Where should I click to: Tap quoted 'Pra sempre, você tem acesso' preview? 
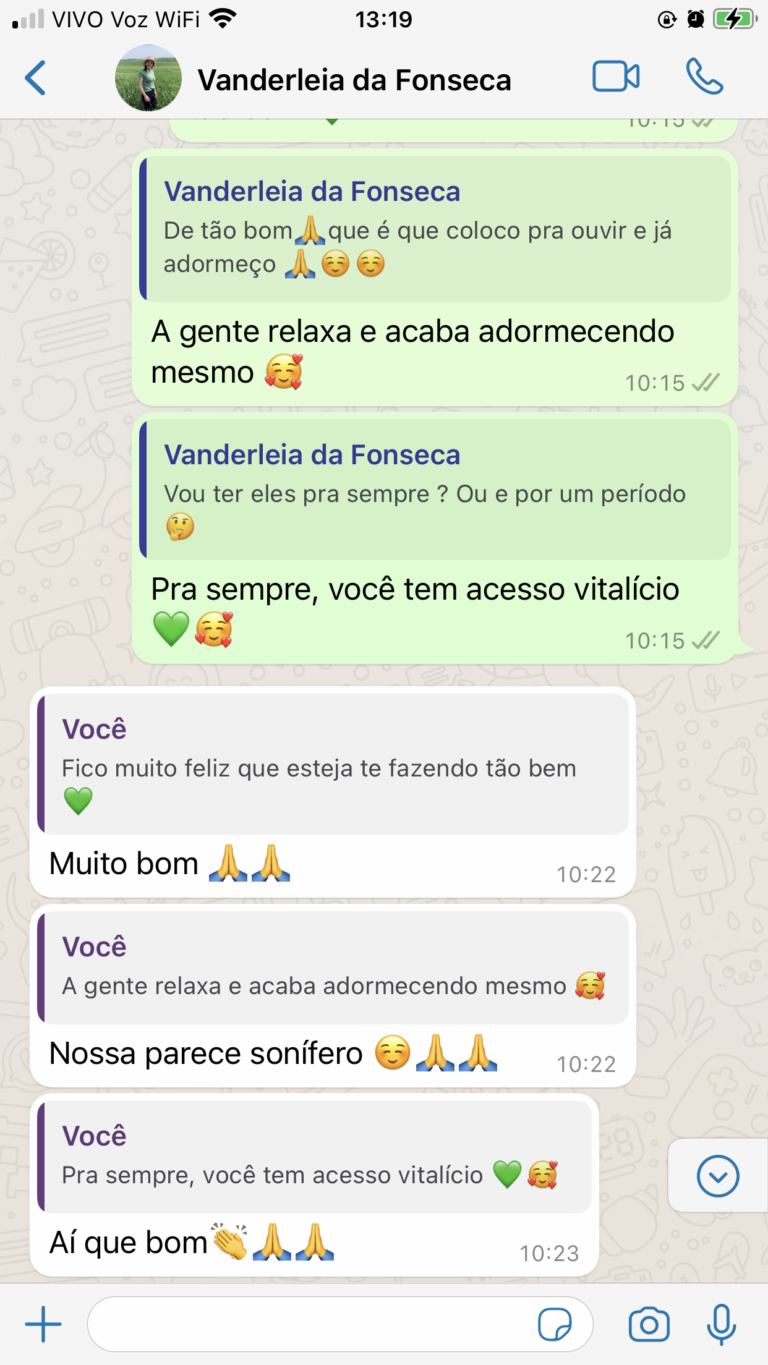[314, 1157]
